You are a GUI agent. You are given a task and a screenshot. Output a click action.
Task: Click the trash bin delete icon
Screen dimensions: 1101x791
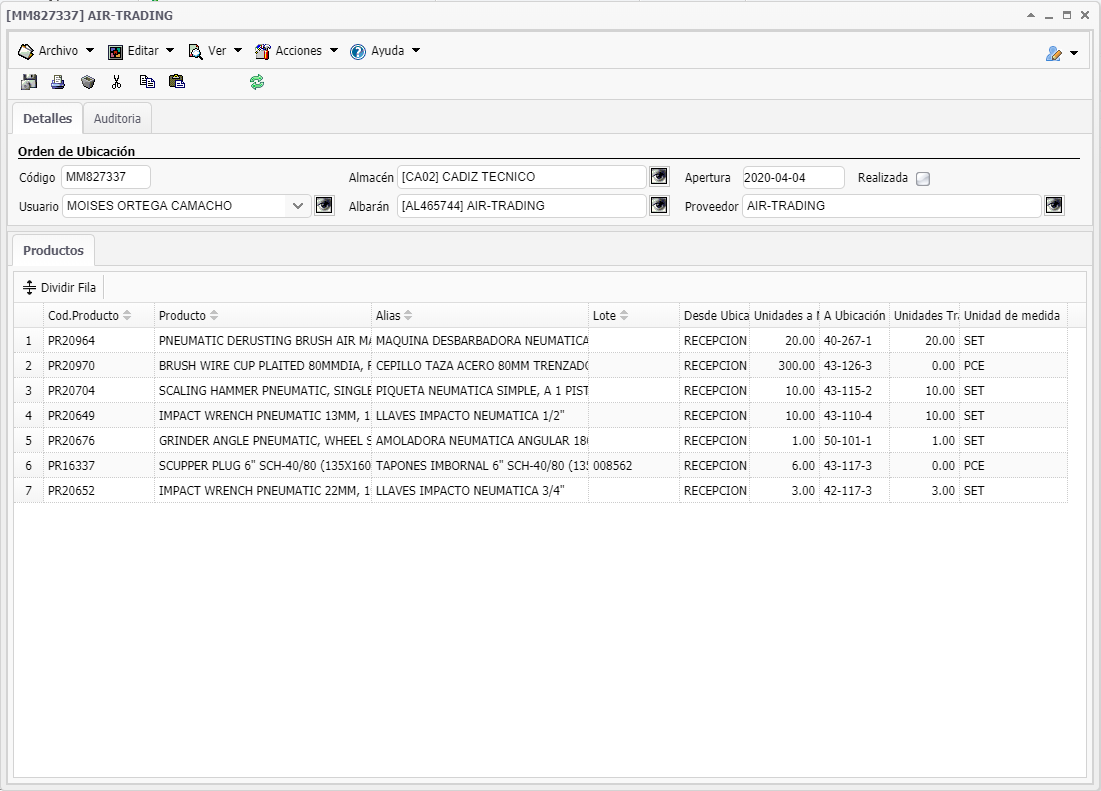(x=88, y=83)
